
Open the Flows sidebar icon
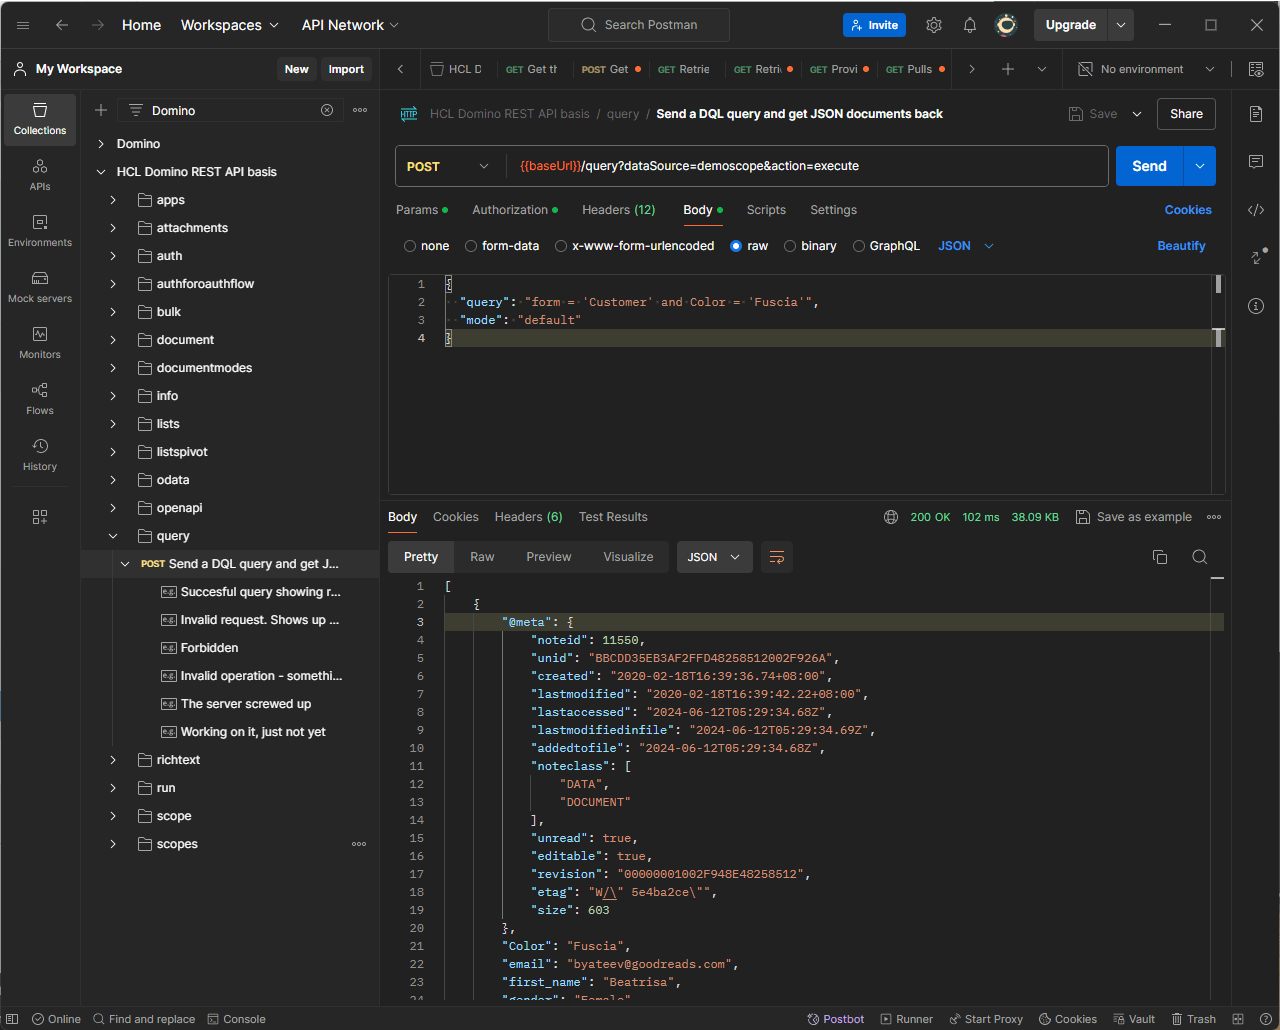point(40,398)
